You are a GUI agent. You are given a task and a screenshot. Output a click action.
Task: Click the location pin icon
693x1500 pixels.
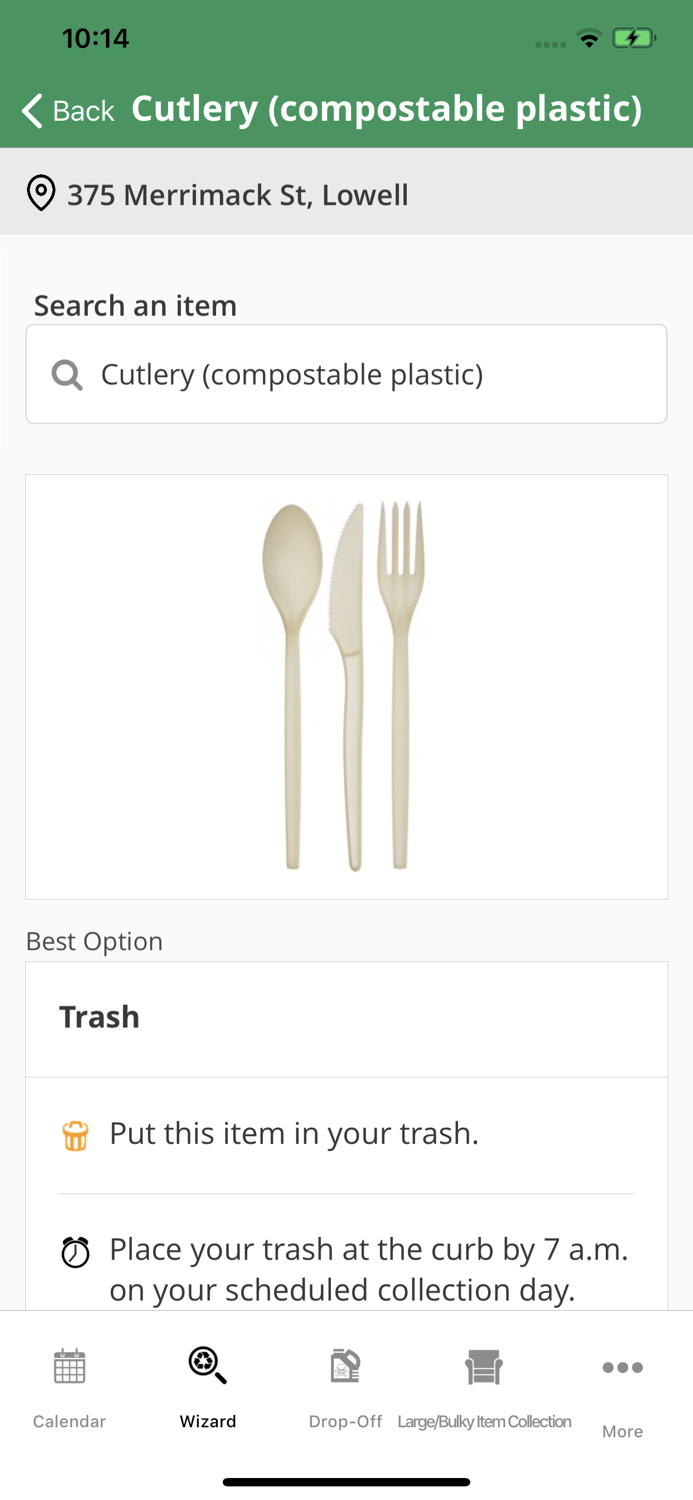[40, 192]
